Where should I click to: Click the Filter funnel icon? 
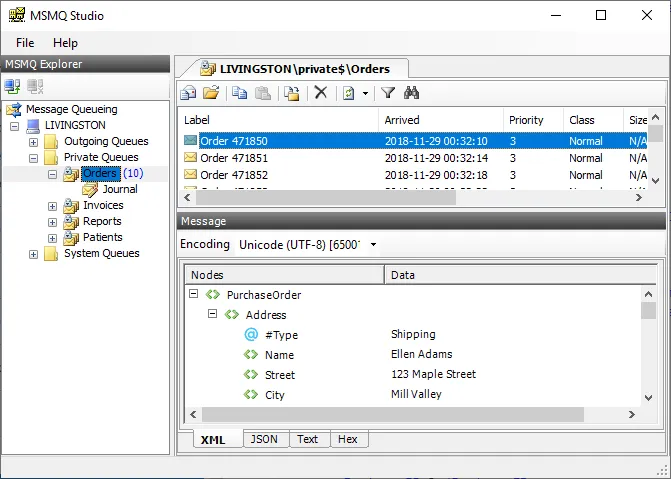(388, 93)
